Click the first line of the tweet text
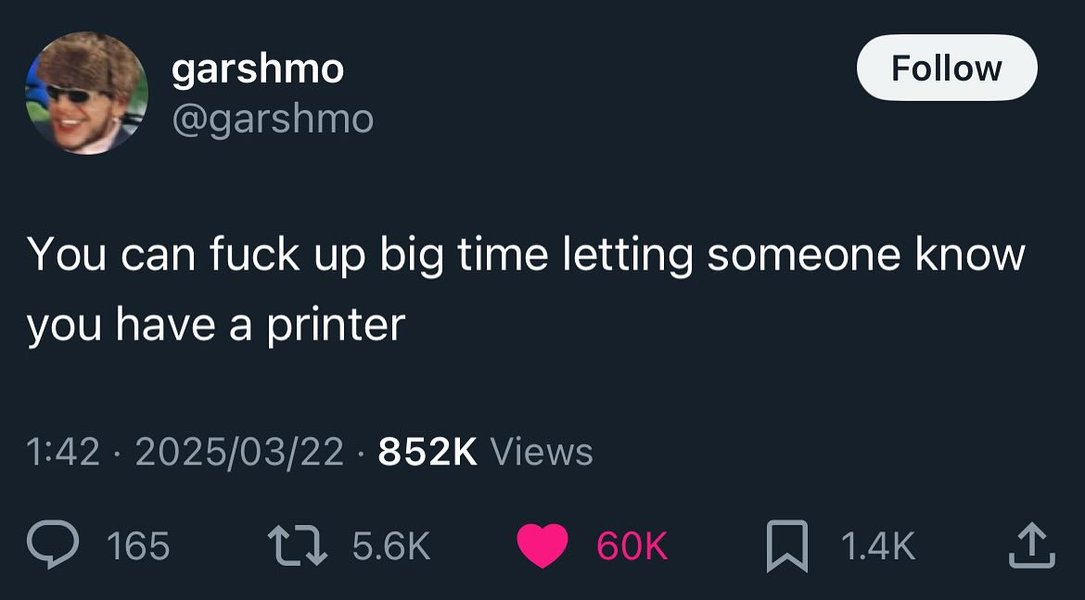 click(x=526, y=255)
